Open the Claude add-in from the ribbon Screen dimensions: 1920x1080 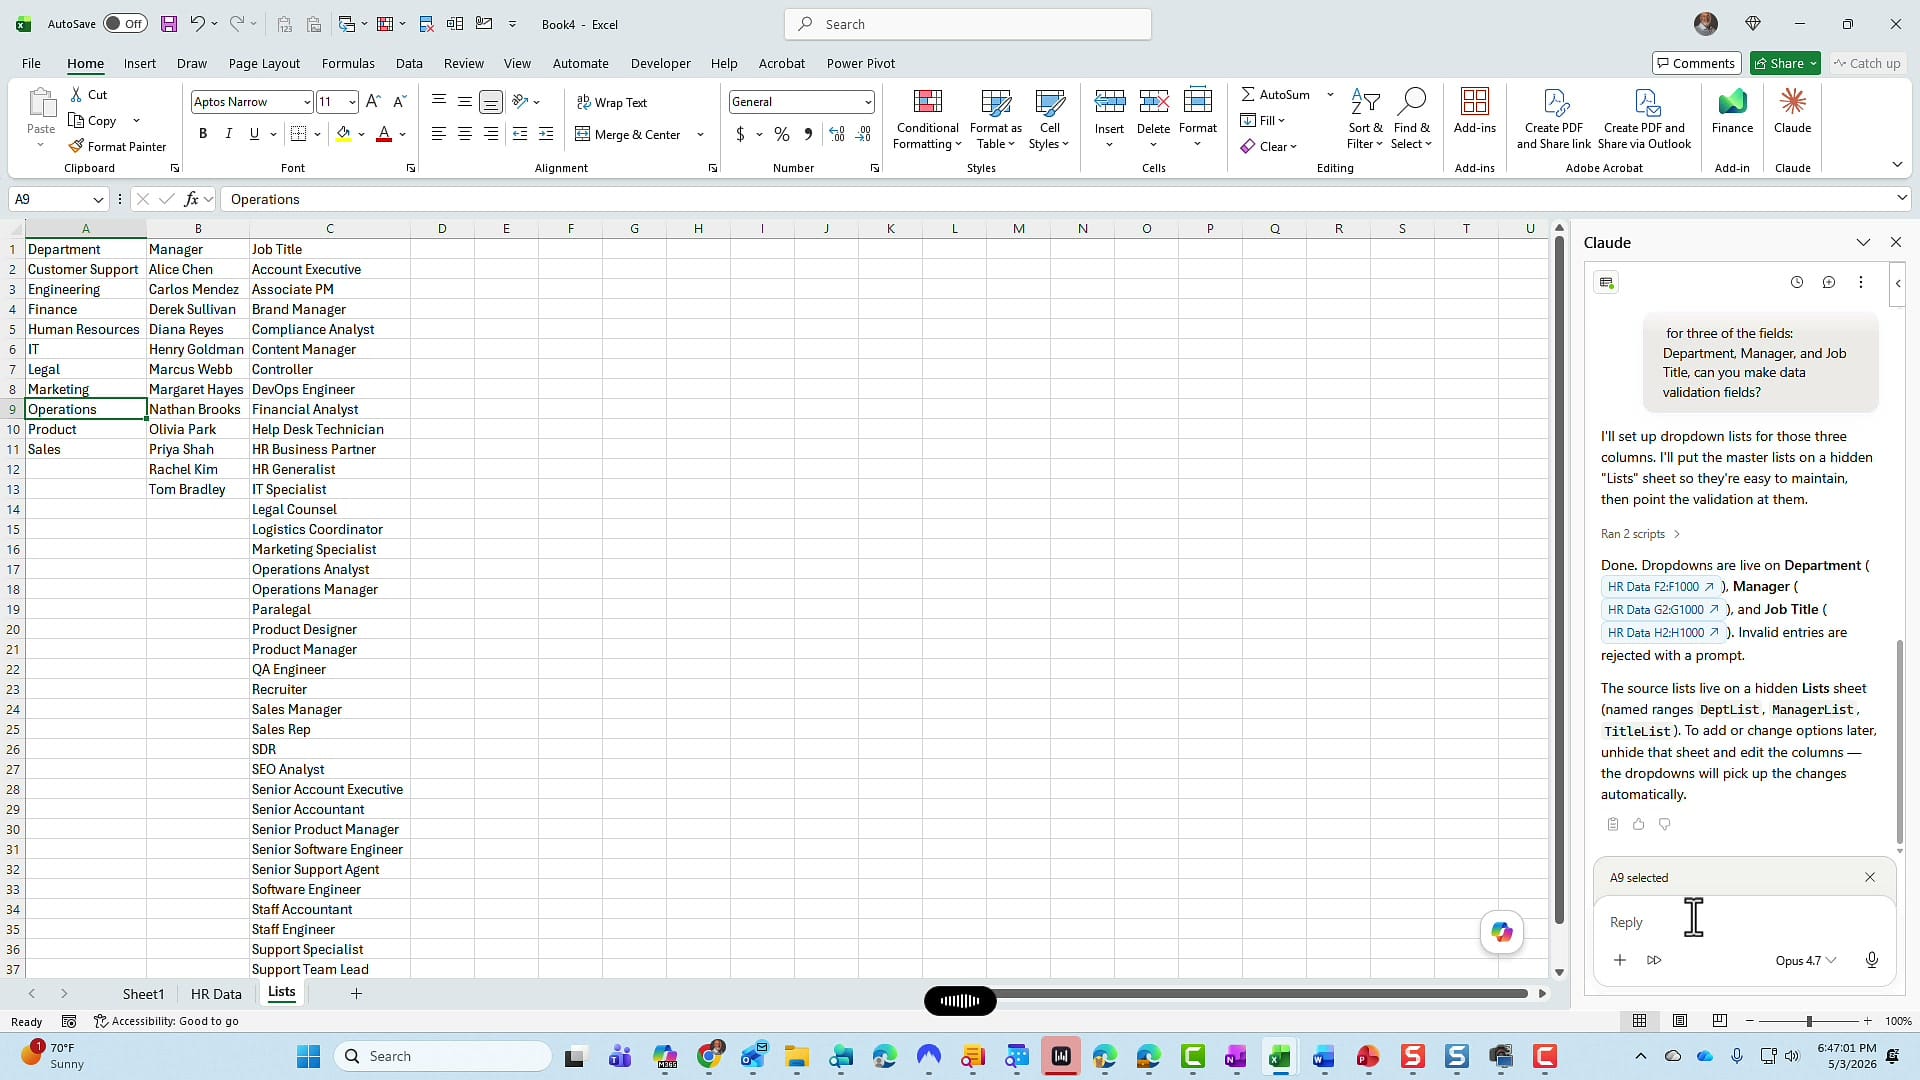click(1792, 111)
